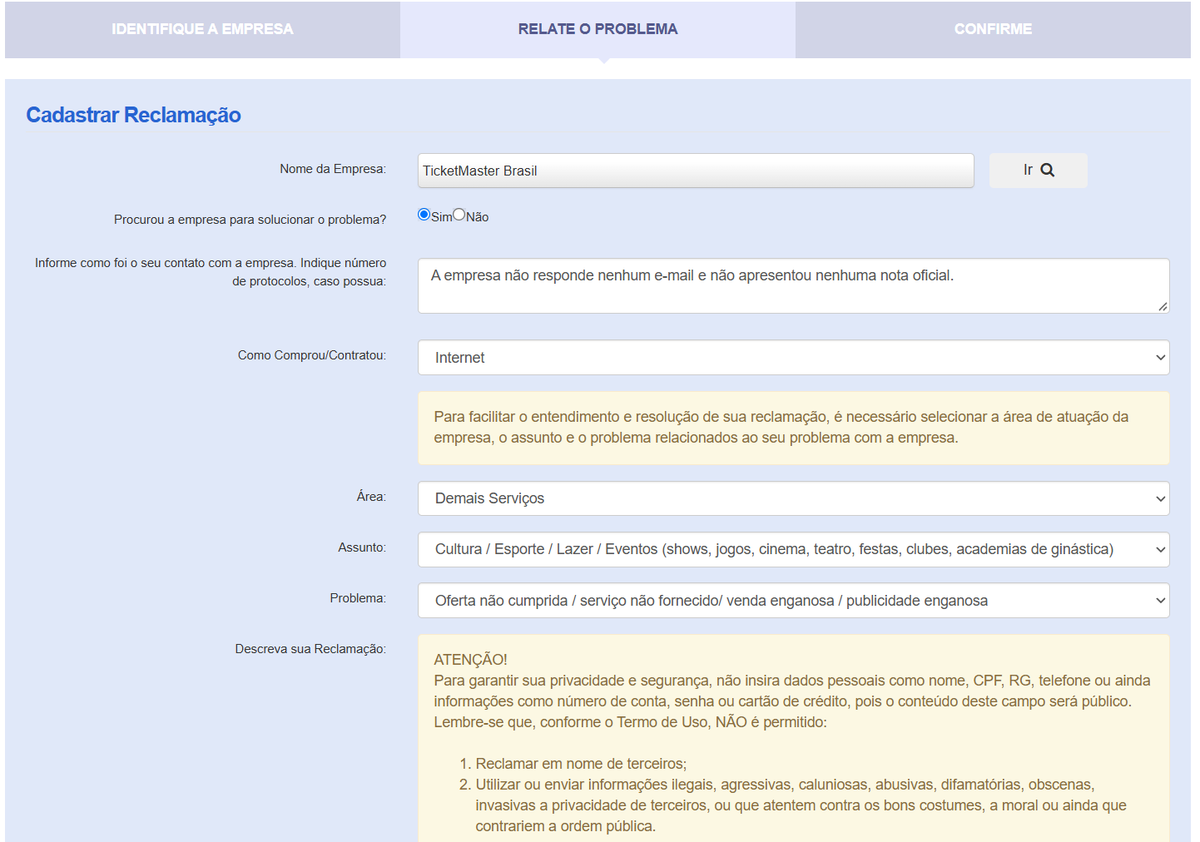Switch to the Identifique a Empresa step tab
This screenshot has width=1200, height=842.
203,29
